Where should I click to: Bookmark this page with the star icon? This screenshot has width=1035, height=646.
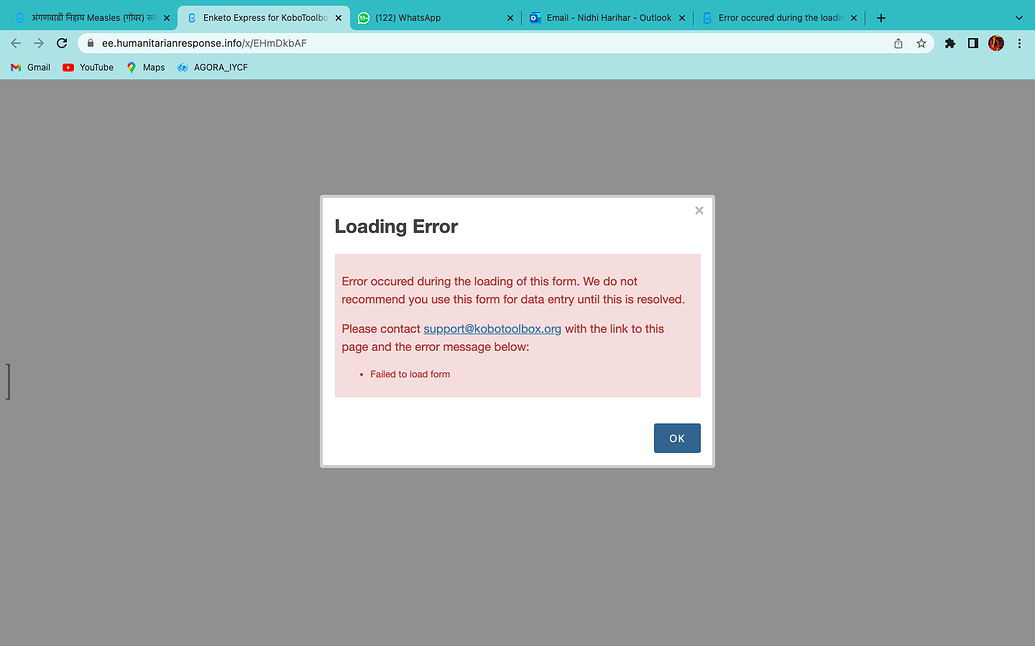click(920, 43)
